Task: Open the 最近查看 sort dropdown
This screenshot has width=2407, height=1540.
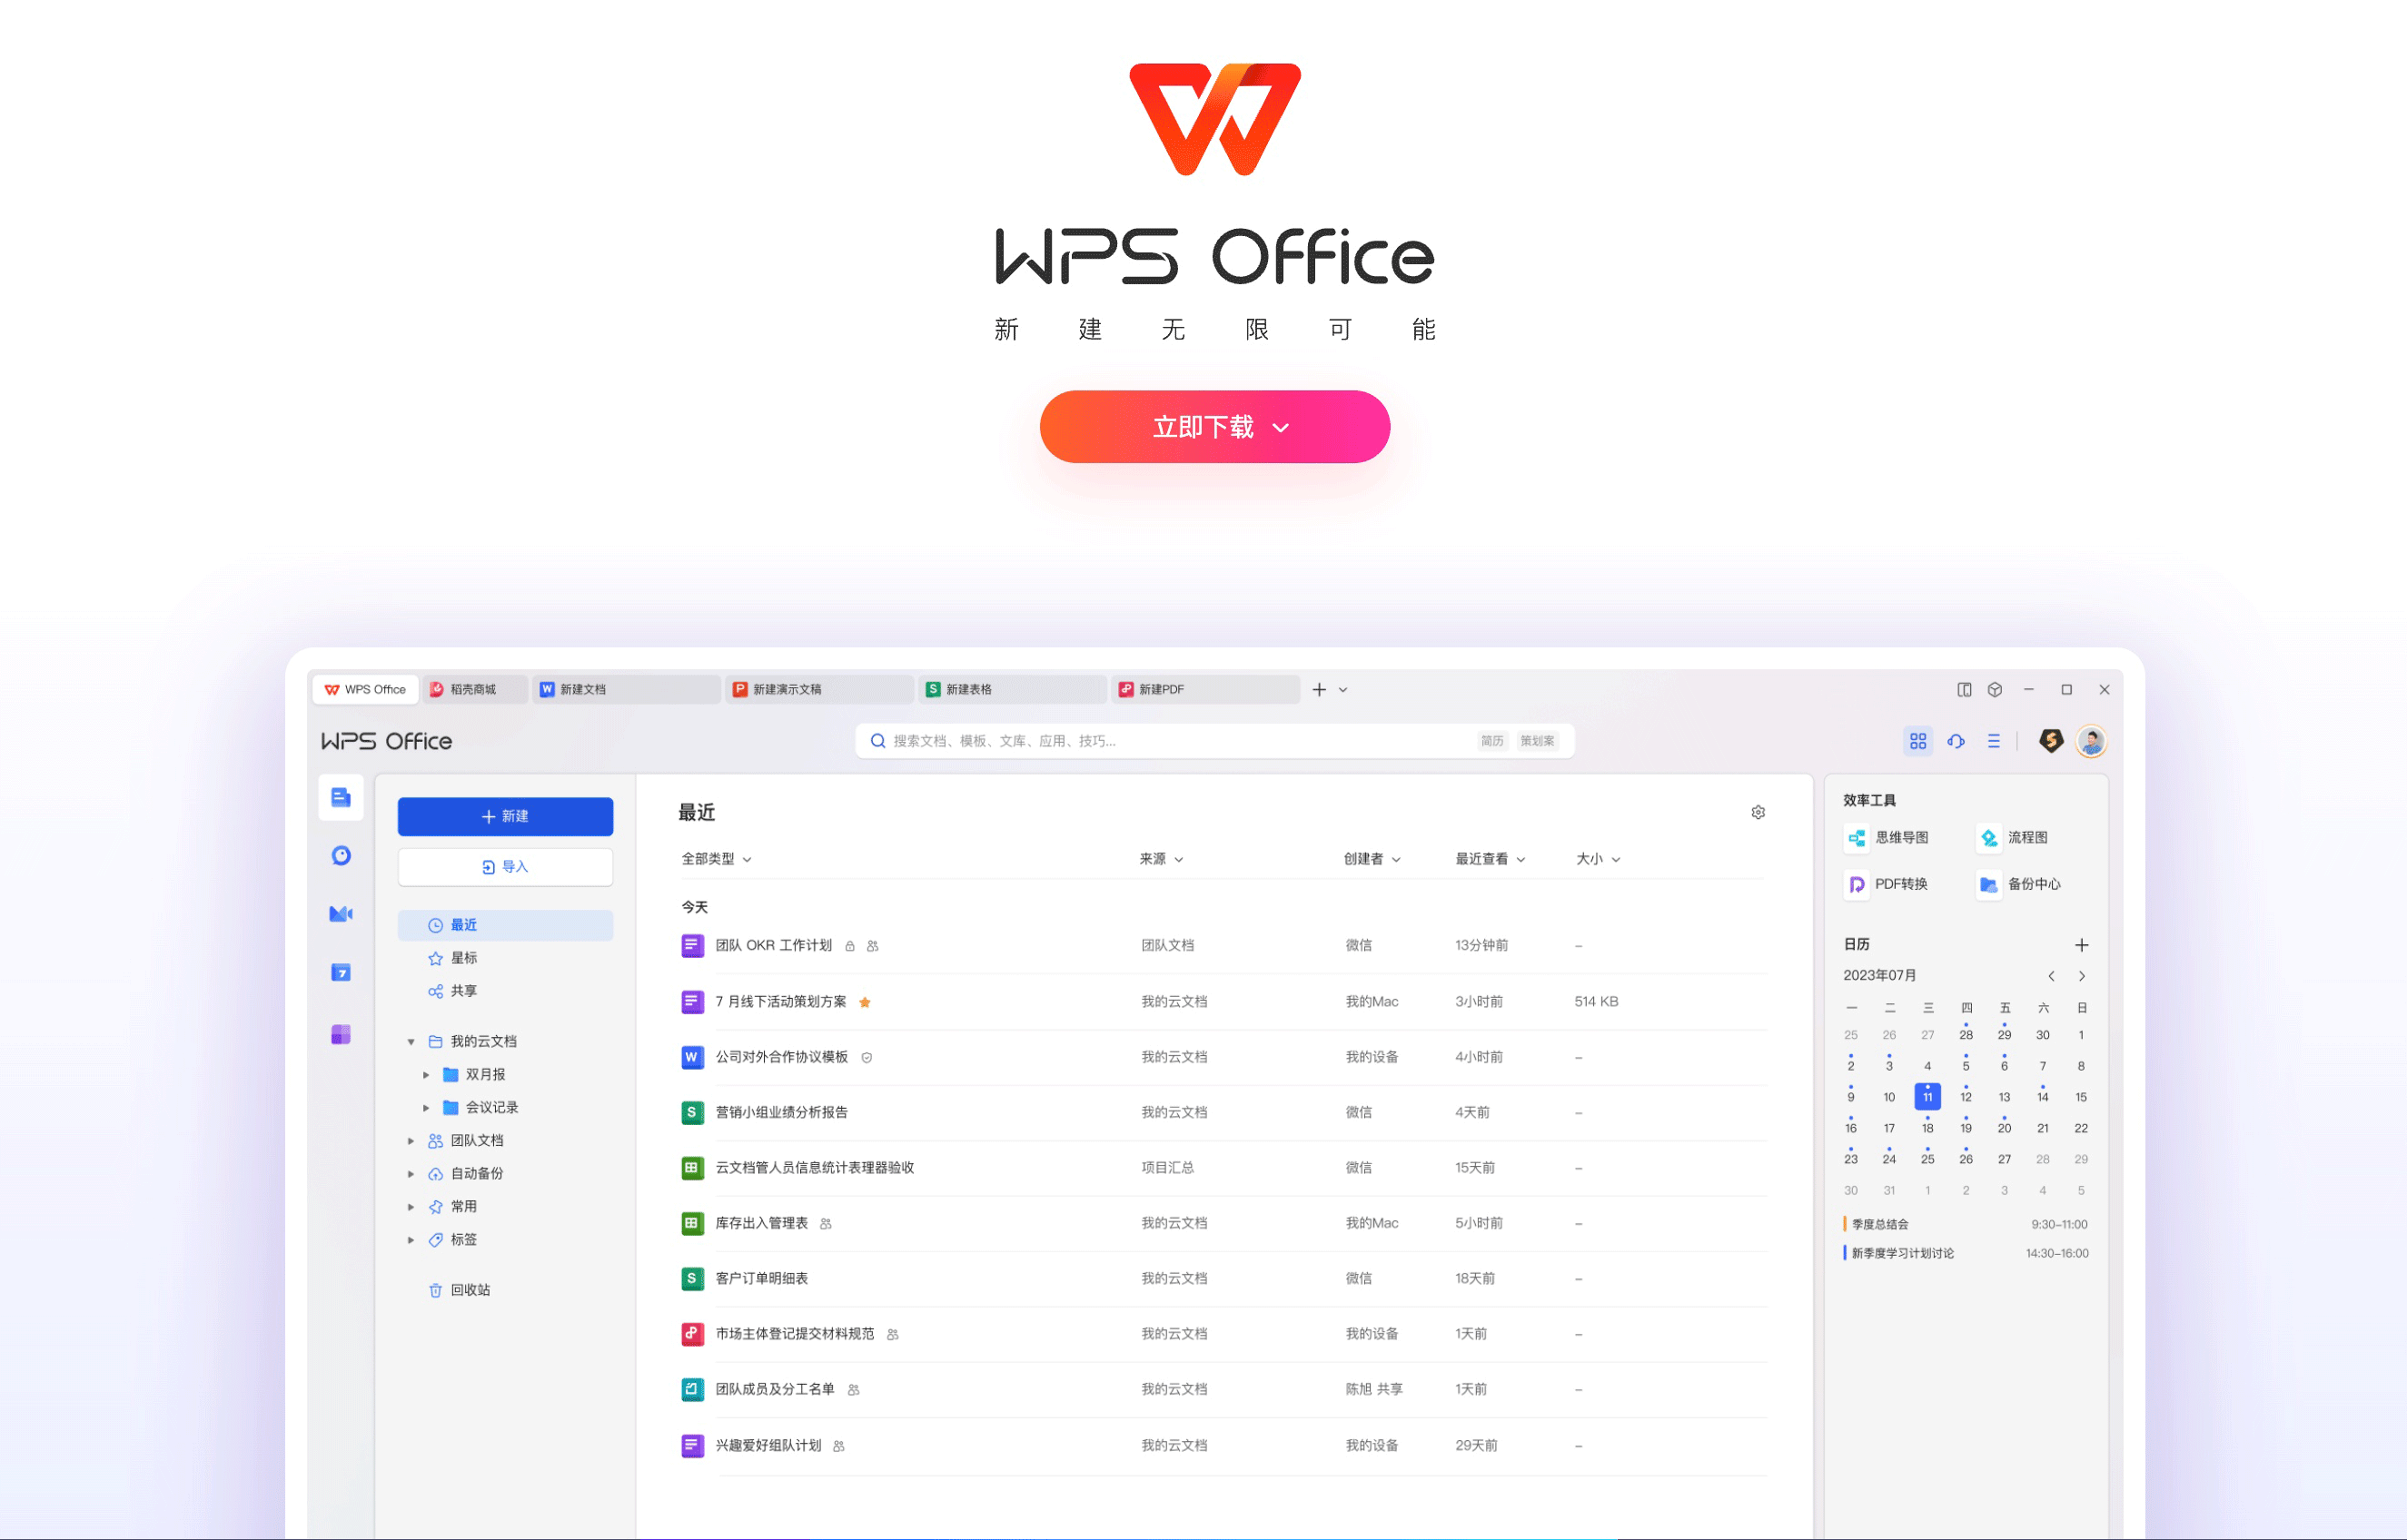Action: point(1490,860)
